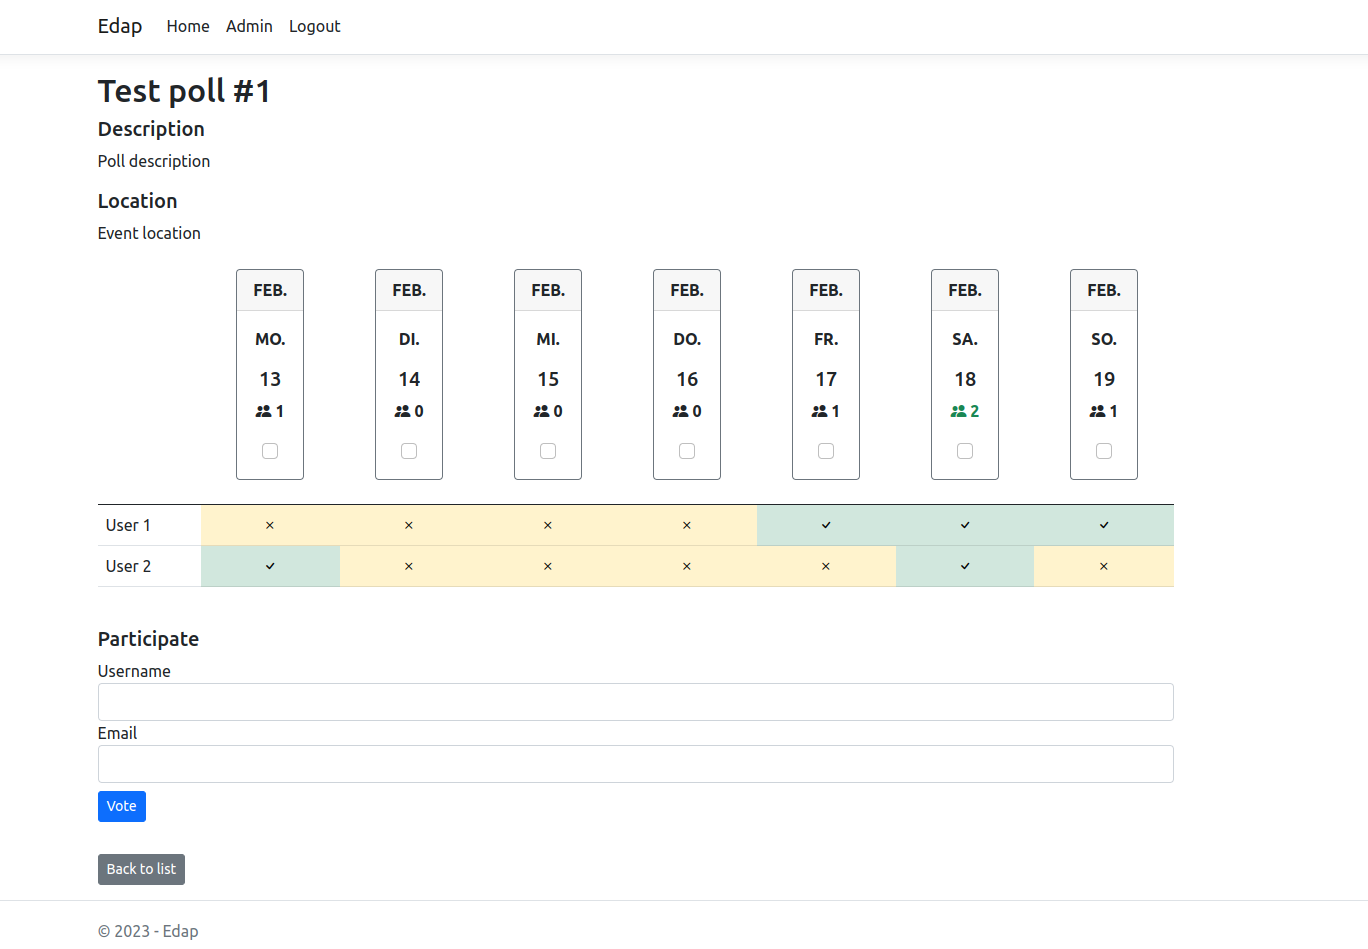1368x949 pixels.
Task: Click the green participants icon under Saturday 18
Action: tap(960, 410)
